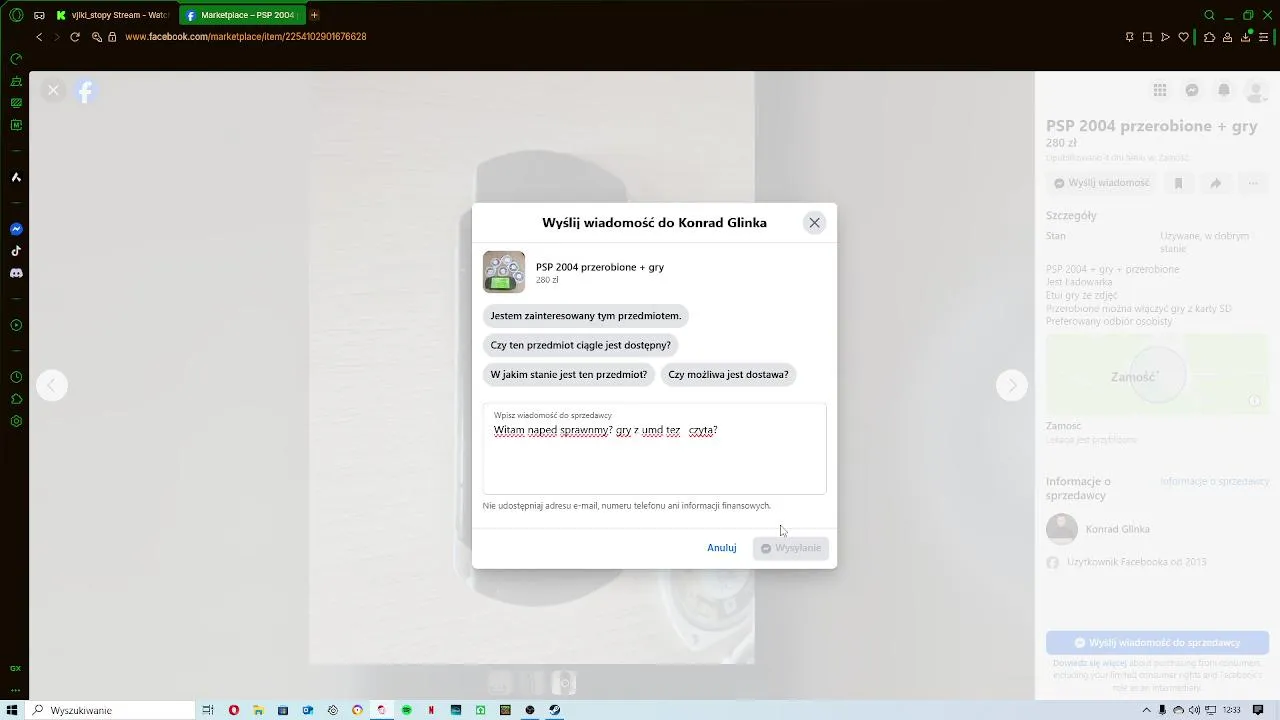Go forward in browser history
This screenshot has width=1280, height=720.
pyautogui.click(x=57, y=37)
